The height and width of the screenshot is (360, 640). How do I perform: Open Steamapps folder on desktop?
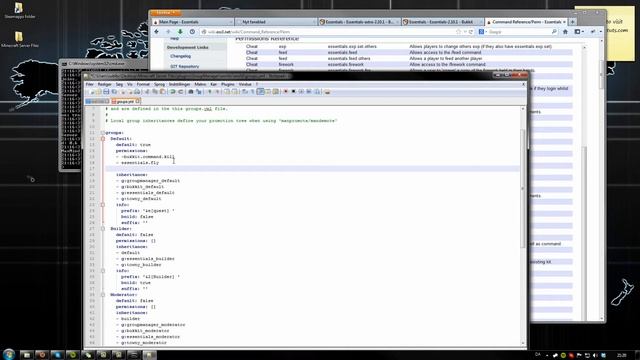click(x=19, y=11)
